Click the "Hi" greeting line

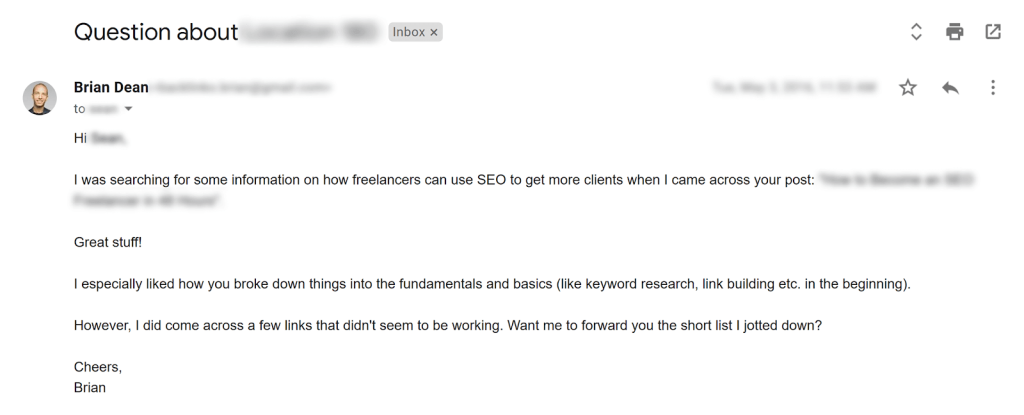[x=100, y=139]
